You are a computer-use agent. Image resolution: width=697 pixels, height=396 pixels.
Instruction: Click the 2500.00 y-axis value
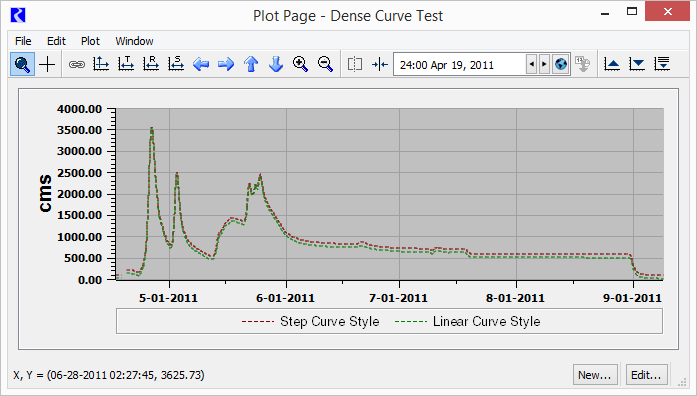[80, 173]
